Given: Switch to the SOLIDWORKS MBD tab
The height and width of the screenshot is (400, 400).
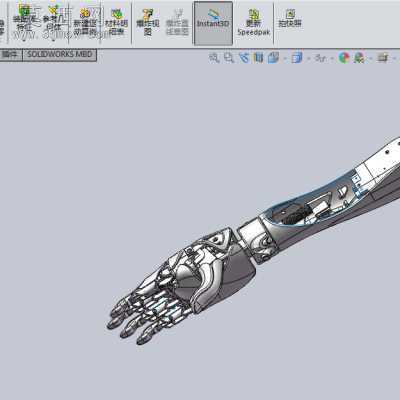Looking at the screenshot, I should (x=60, y=55).
